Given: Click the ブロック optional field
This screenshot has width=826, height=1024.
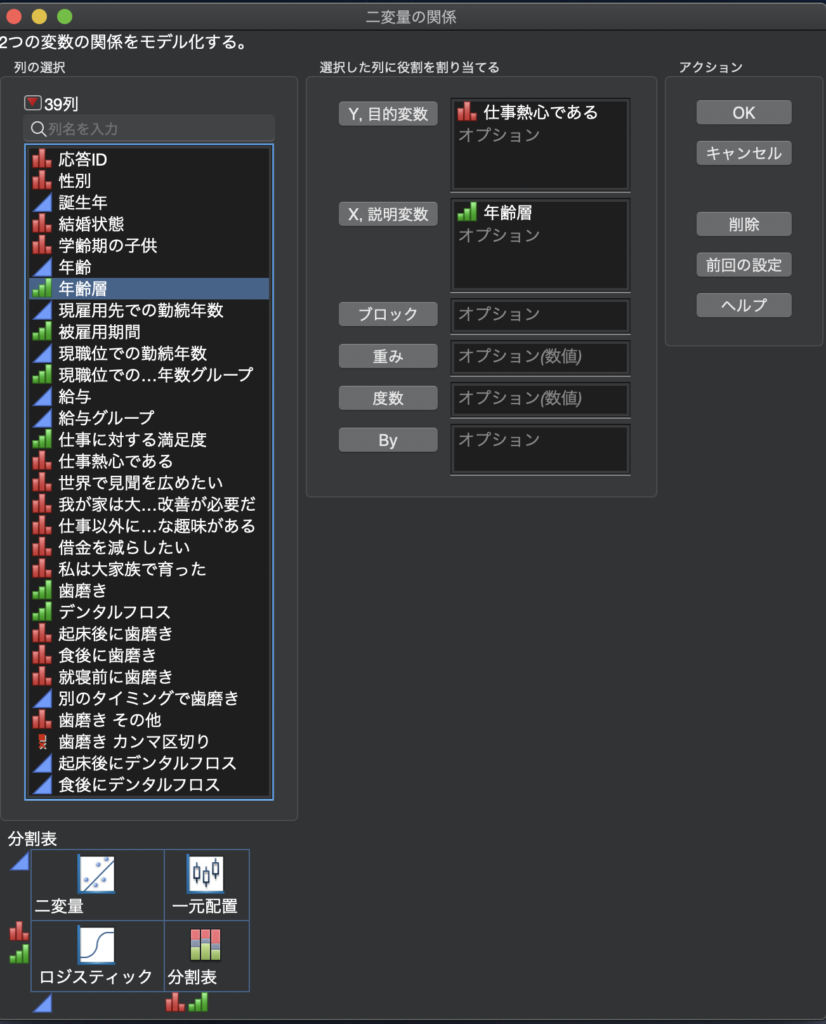Looking at the screenshot, I should coord(540,315).
